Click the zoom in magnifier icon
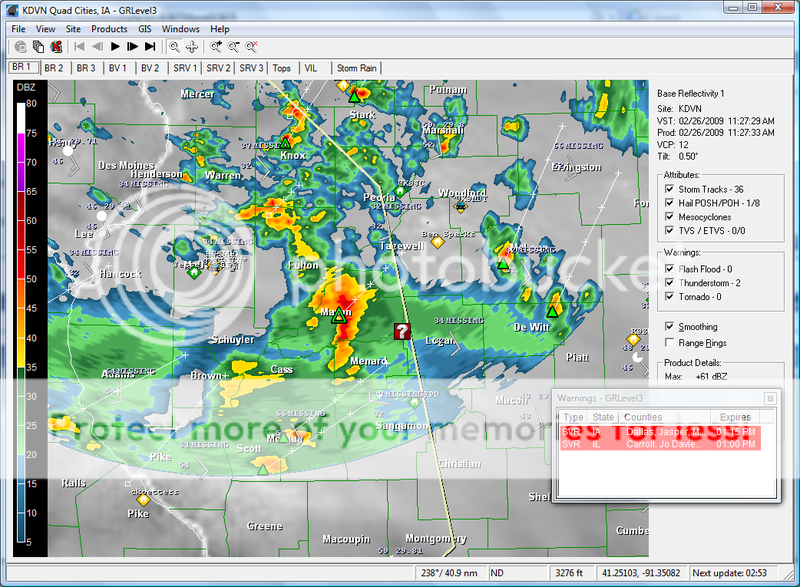This screenshot has height=587, width=800. tap(216, 47)
